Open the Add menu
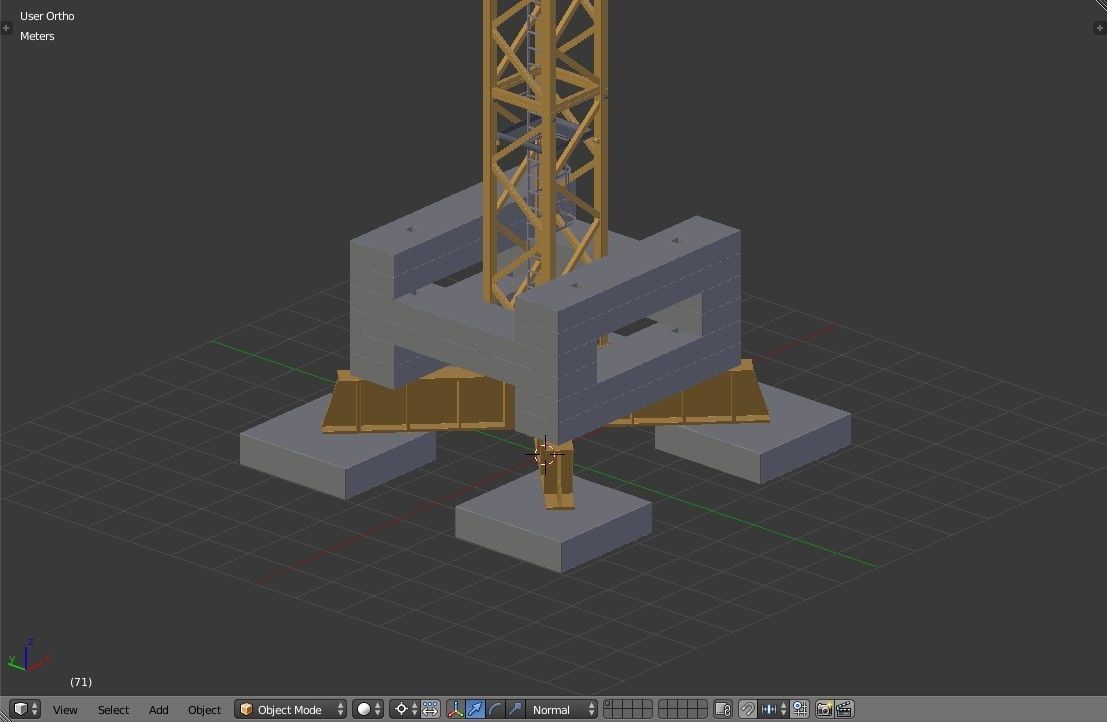The image size is (1107, 722). (158, 710)
